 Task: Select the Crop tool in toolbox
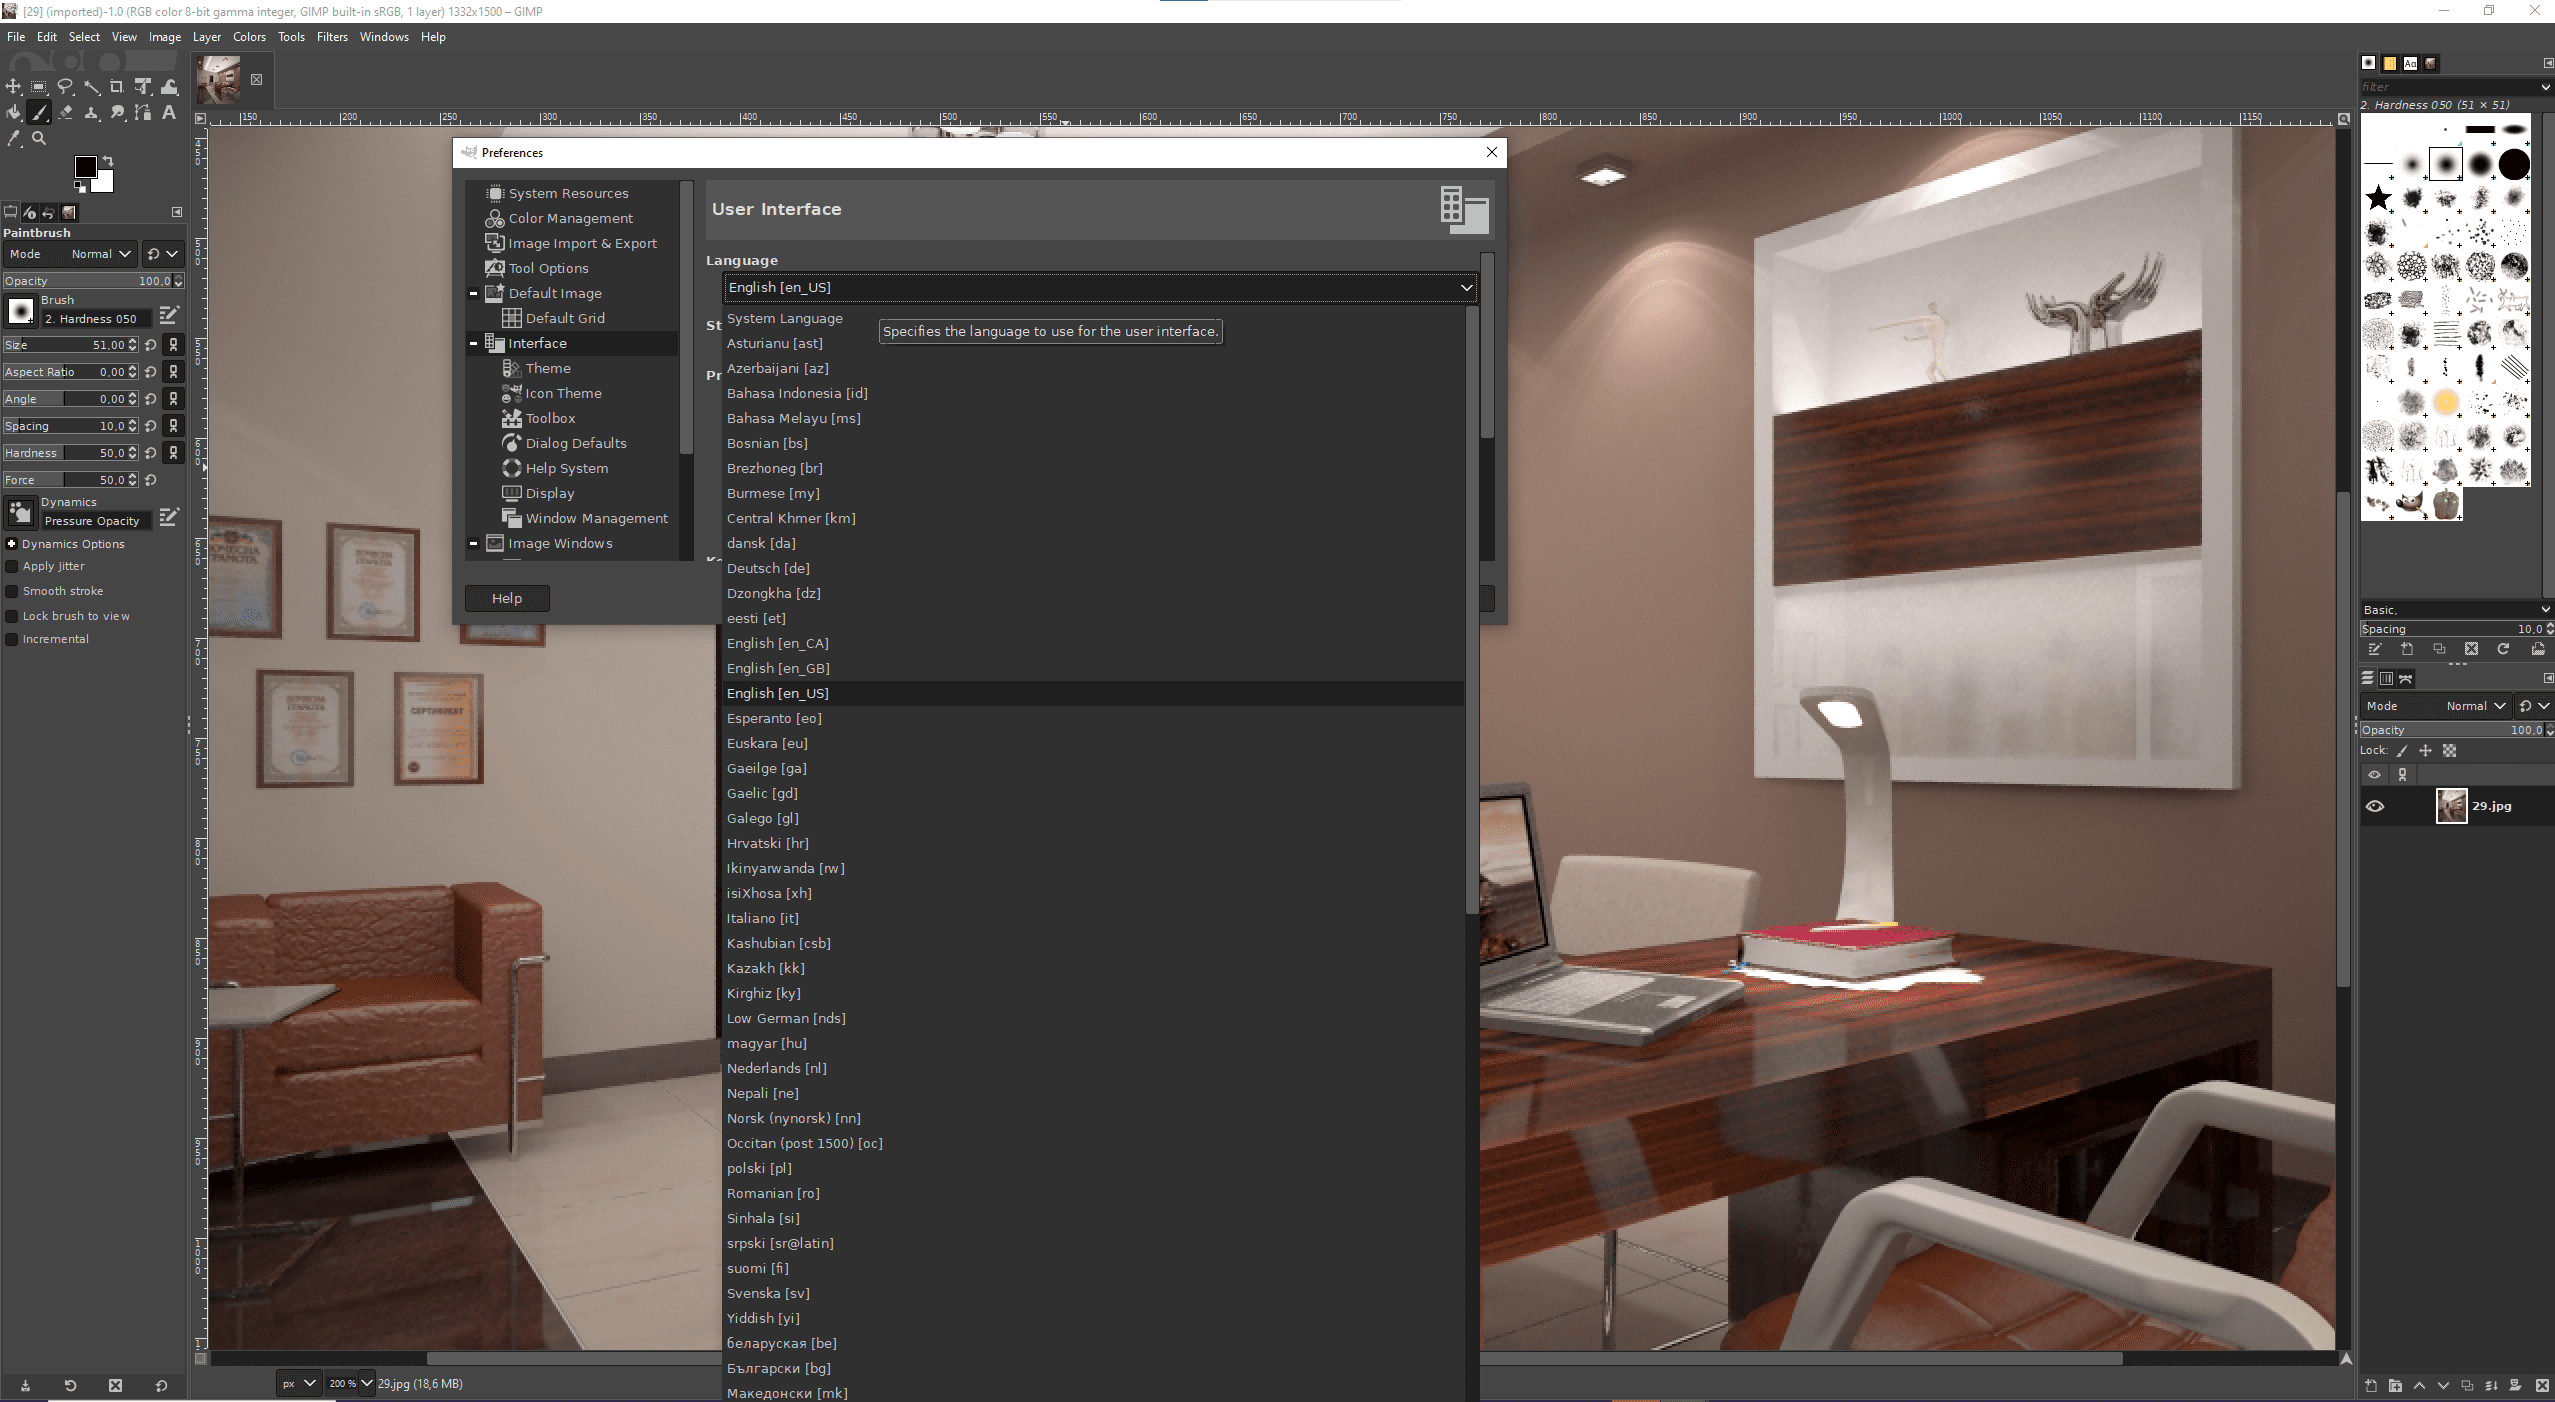tap(117, 87)
